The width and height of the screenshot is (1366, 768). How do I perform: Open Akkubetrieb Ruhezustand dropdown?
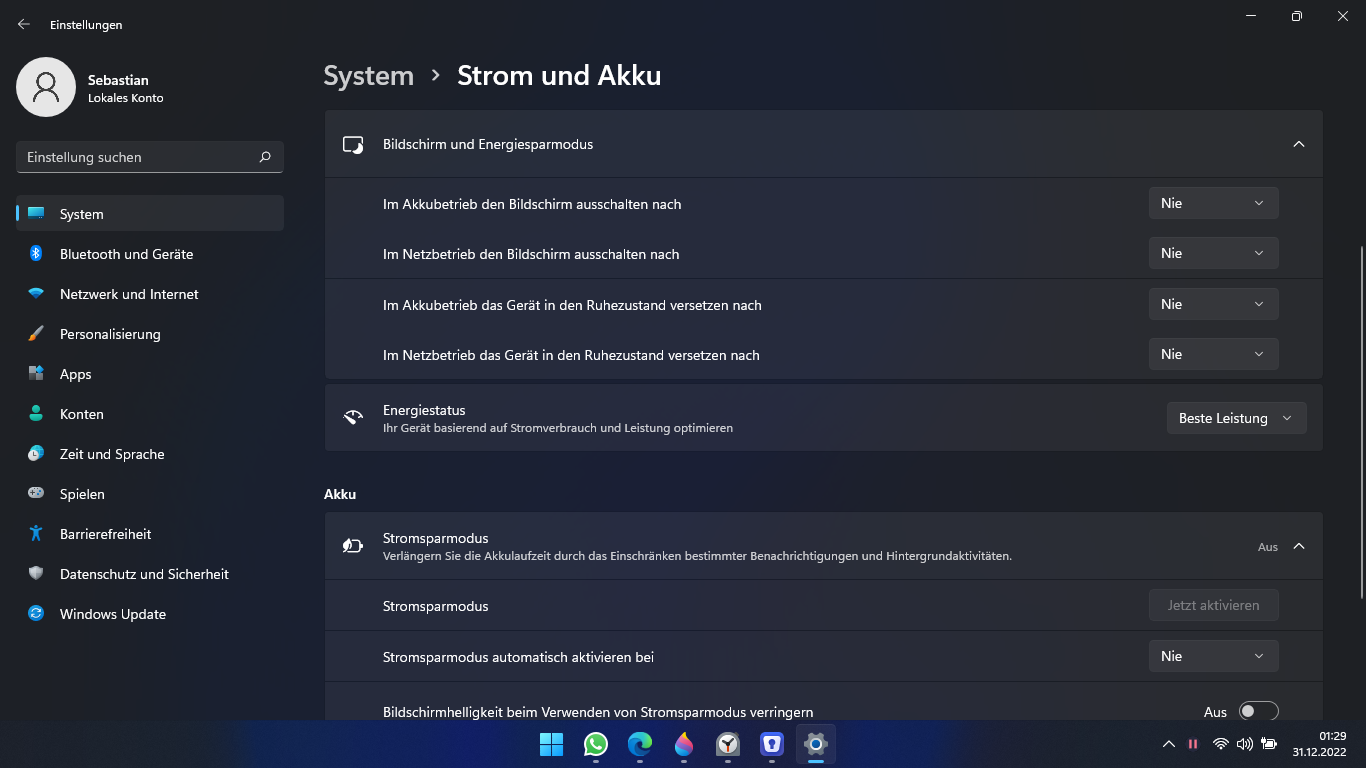click(x=1213, y=304)
